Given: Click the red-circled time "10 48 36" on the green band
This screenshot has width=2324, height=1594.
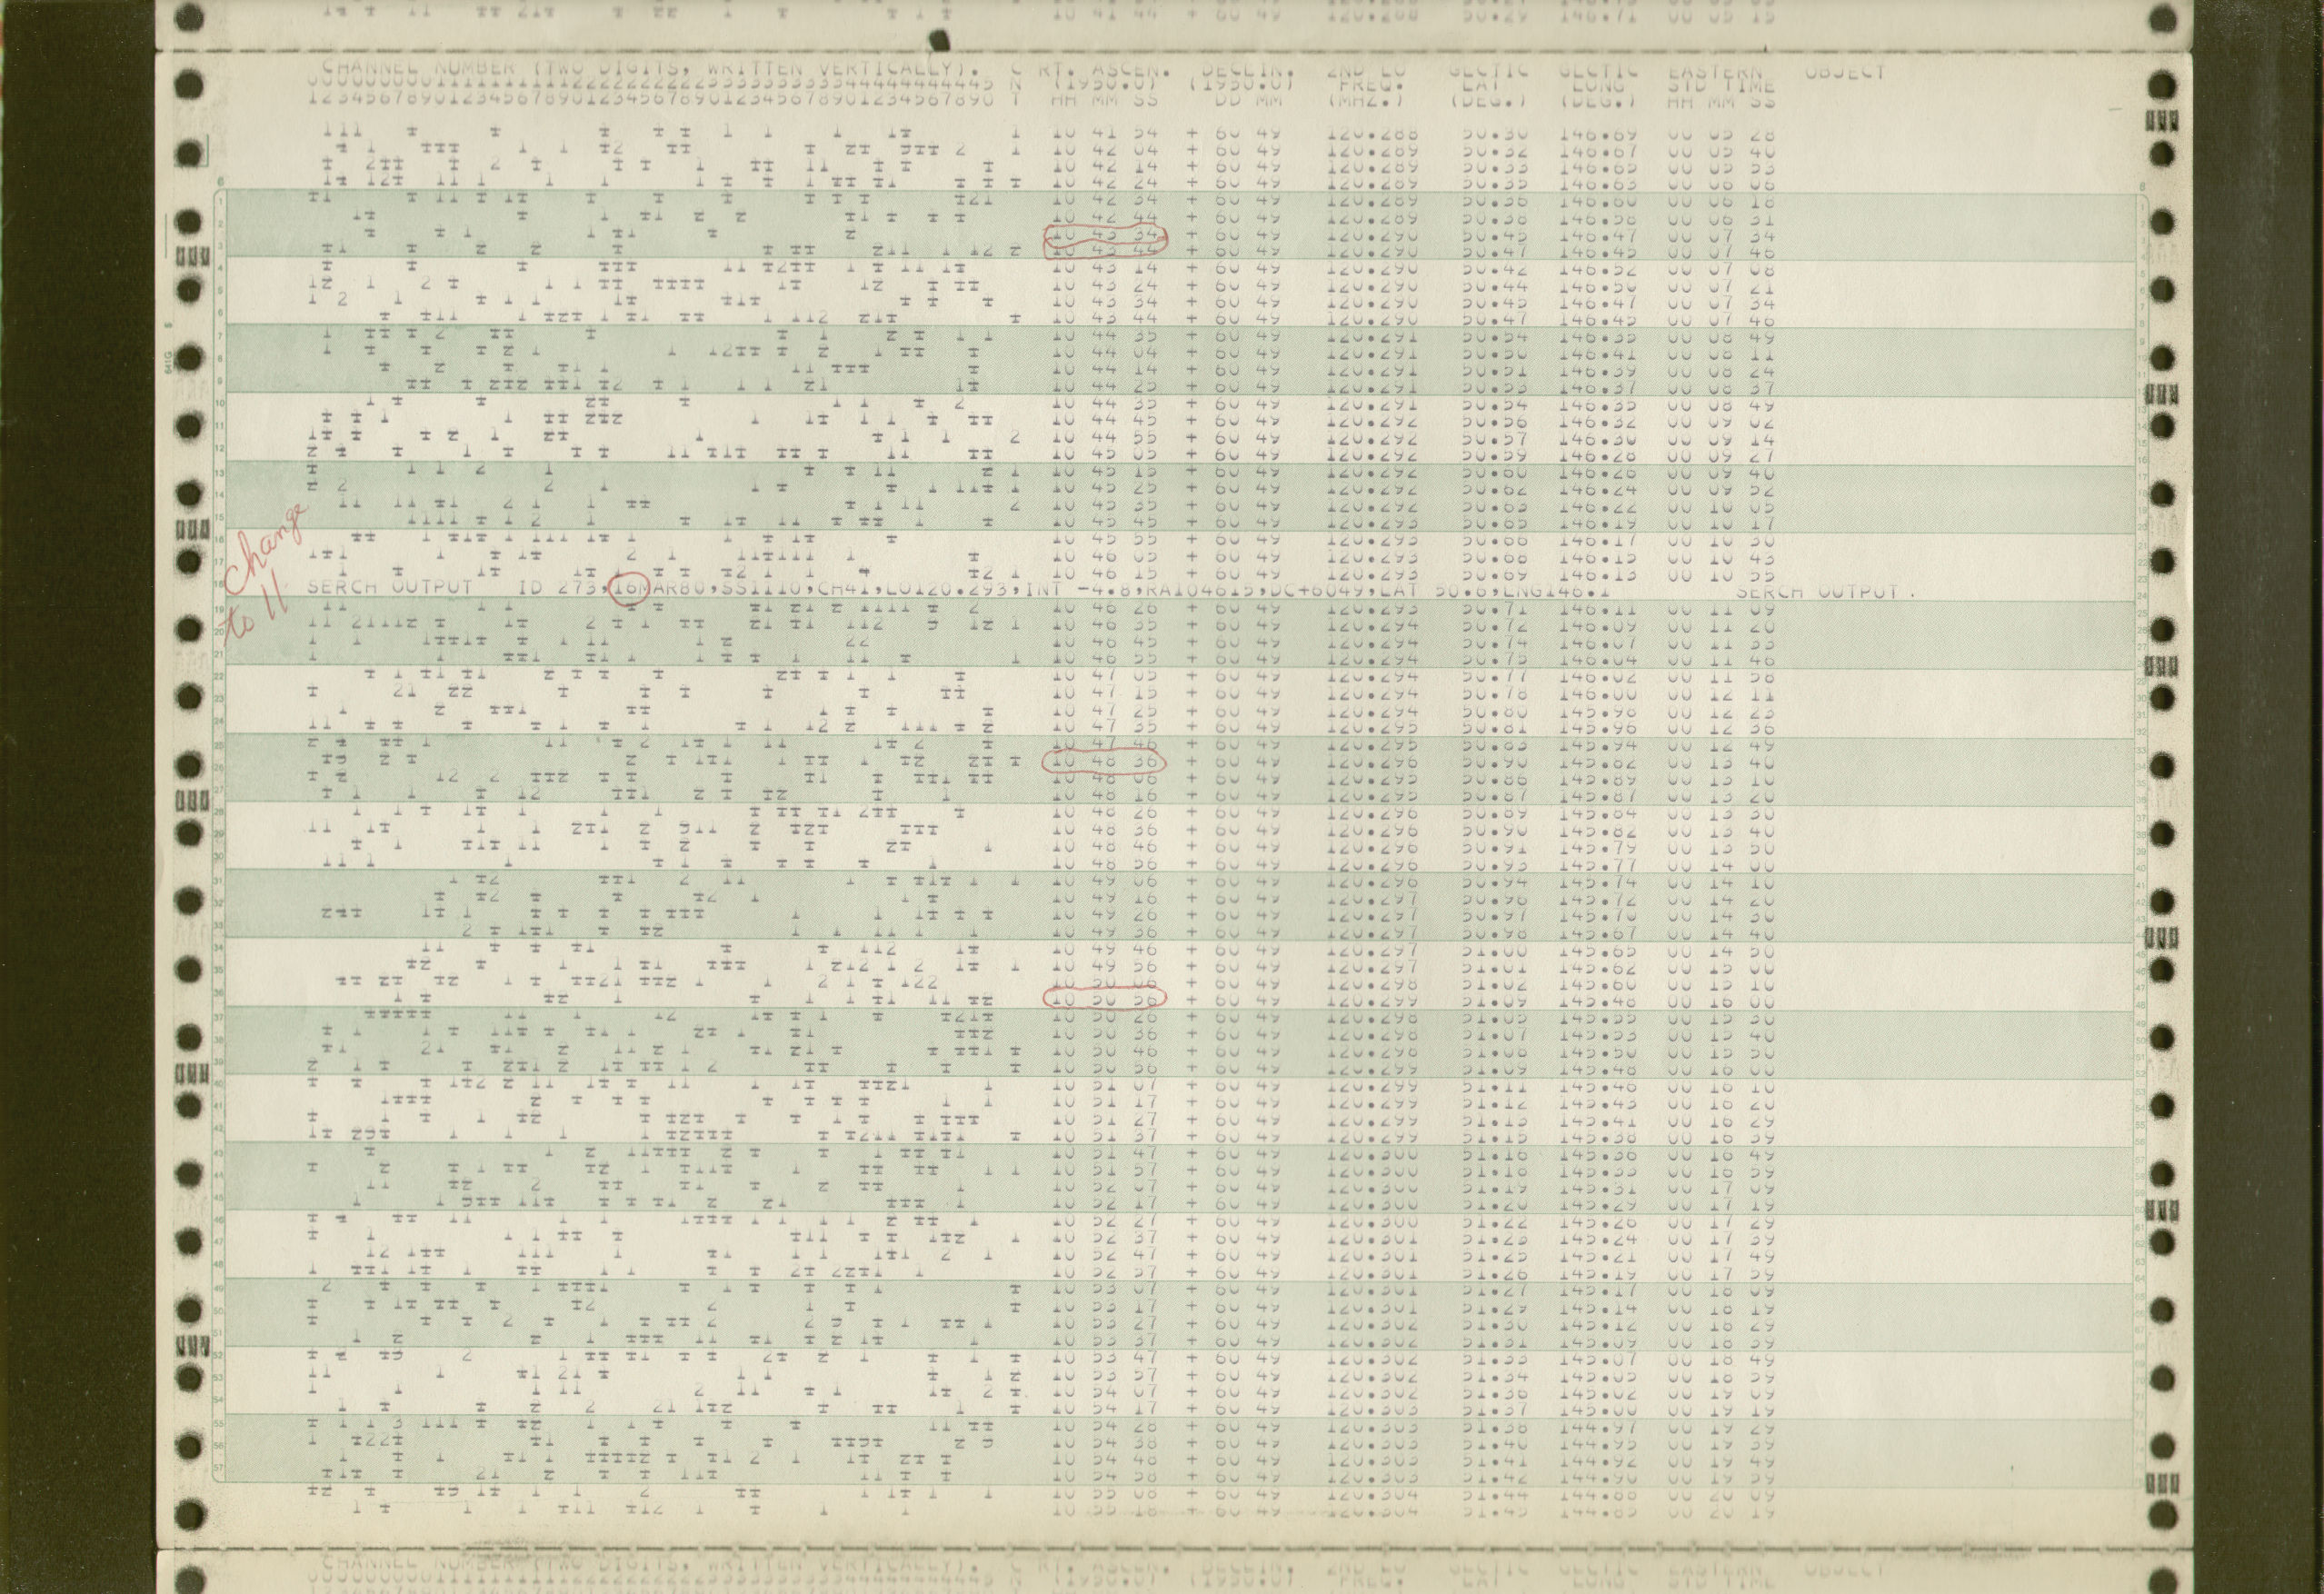Looking at the screenshot, I should [x=1104, y=762].
